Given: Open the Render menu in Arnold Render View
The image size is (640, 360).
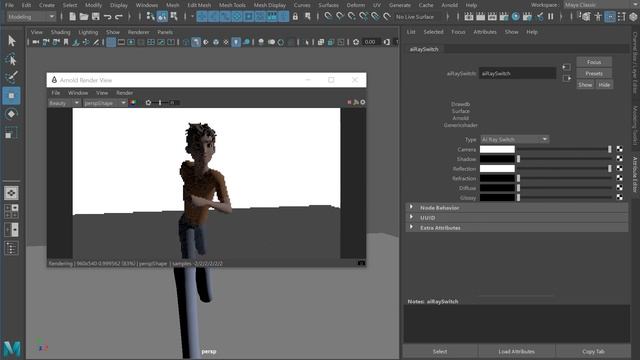Looking at the screenshot, I should coord(124,93).
